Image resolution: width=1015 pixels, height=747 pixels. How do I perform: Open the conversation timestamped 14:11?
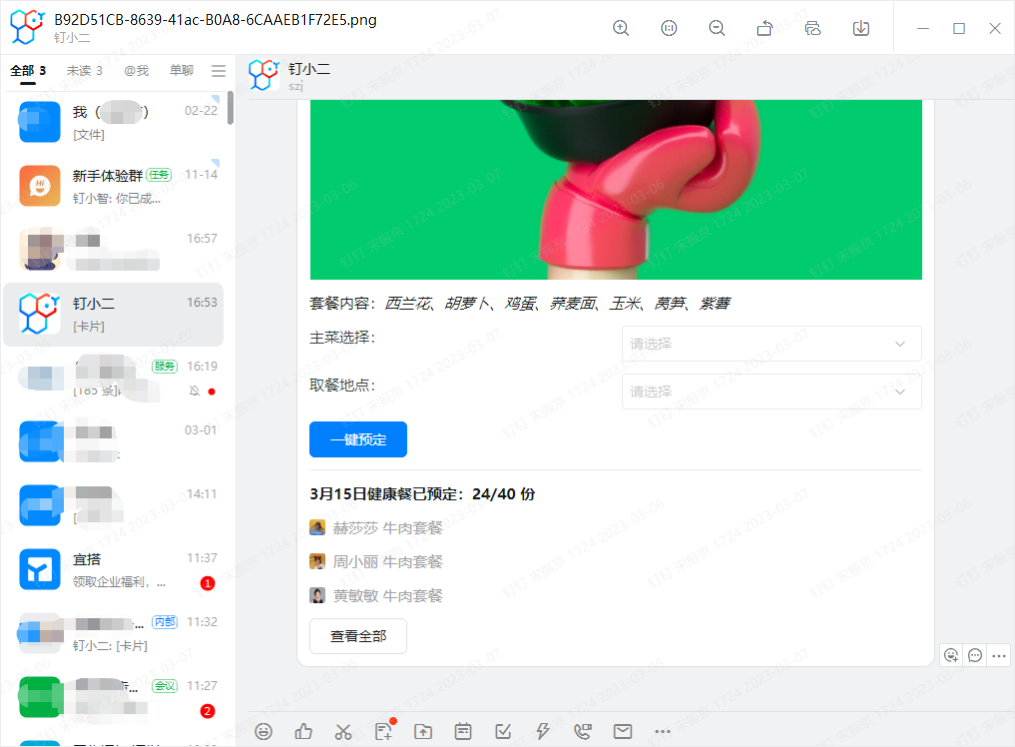pyautogui.click(x=113, y=506)
